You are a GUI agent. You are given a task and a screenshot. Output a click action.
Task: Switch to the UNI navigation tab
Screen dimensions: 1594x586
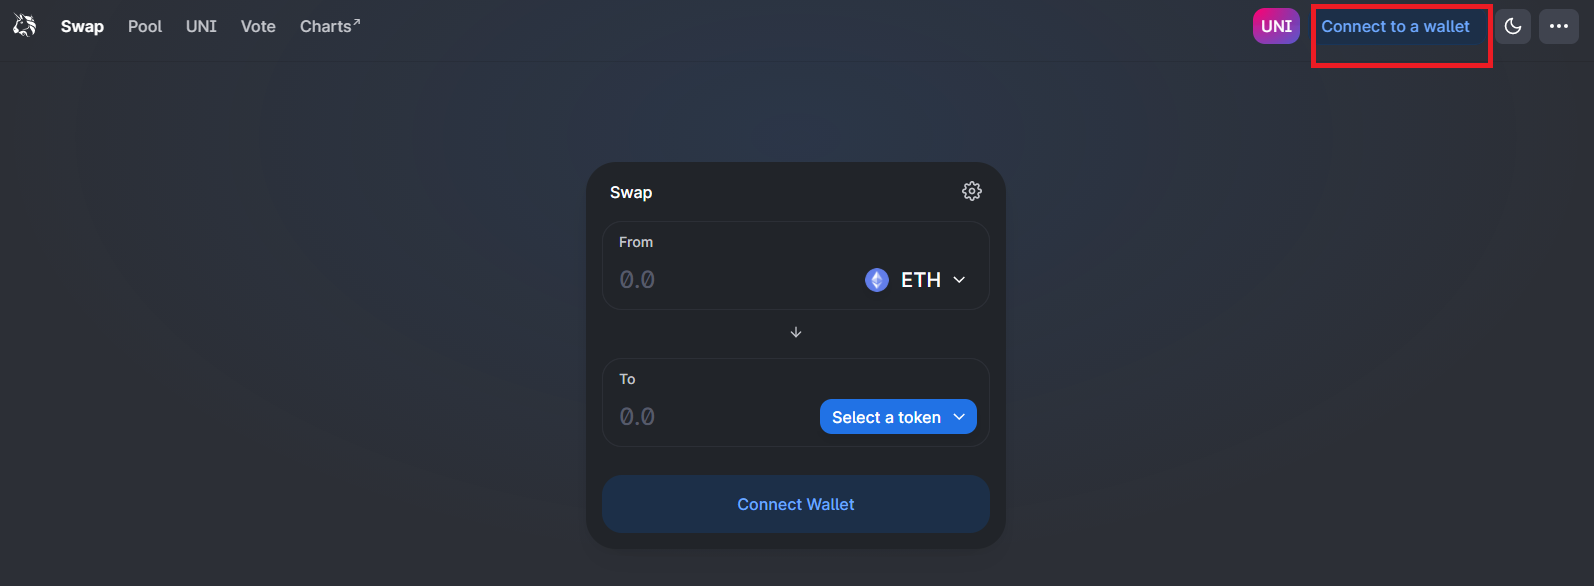coord(201,27)
